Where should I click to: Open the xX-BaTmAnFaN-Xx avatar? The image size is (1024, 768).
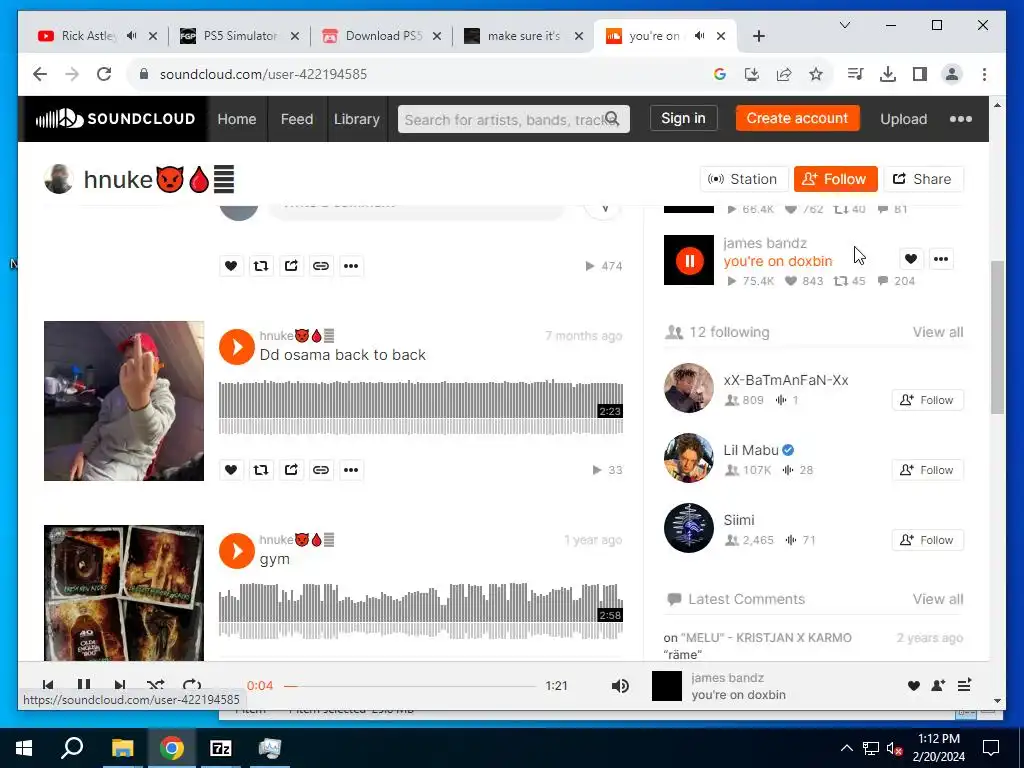coord(689,388)
